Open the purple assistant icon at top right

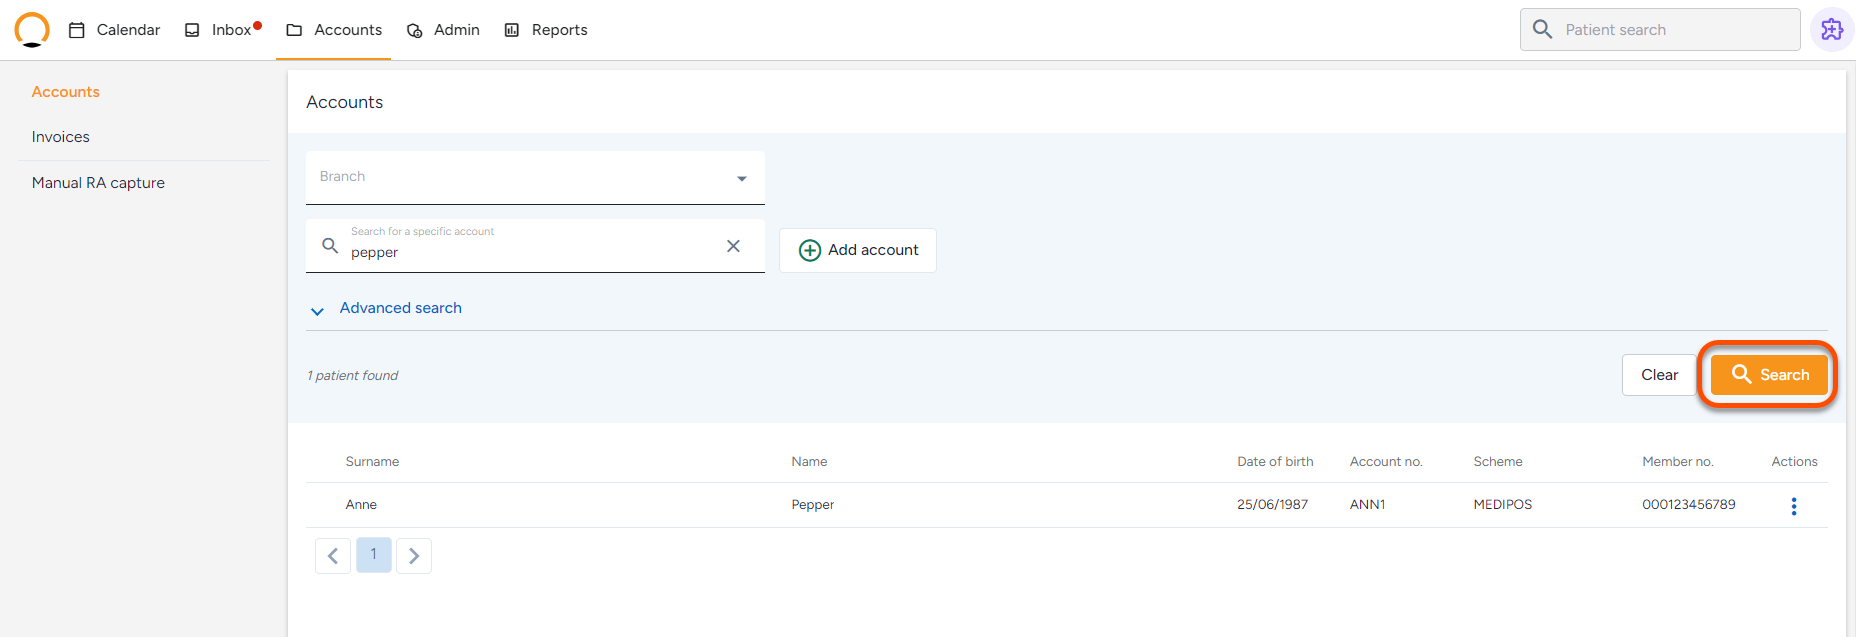[x=1832, y=30]
